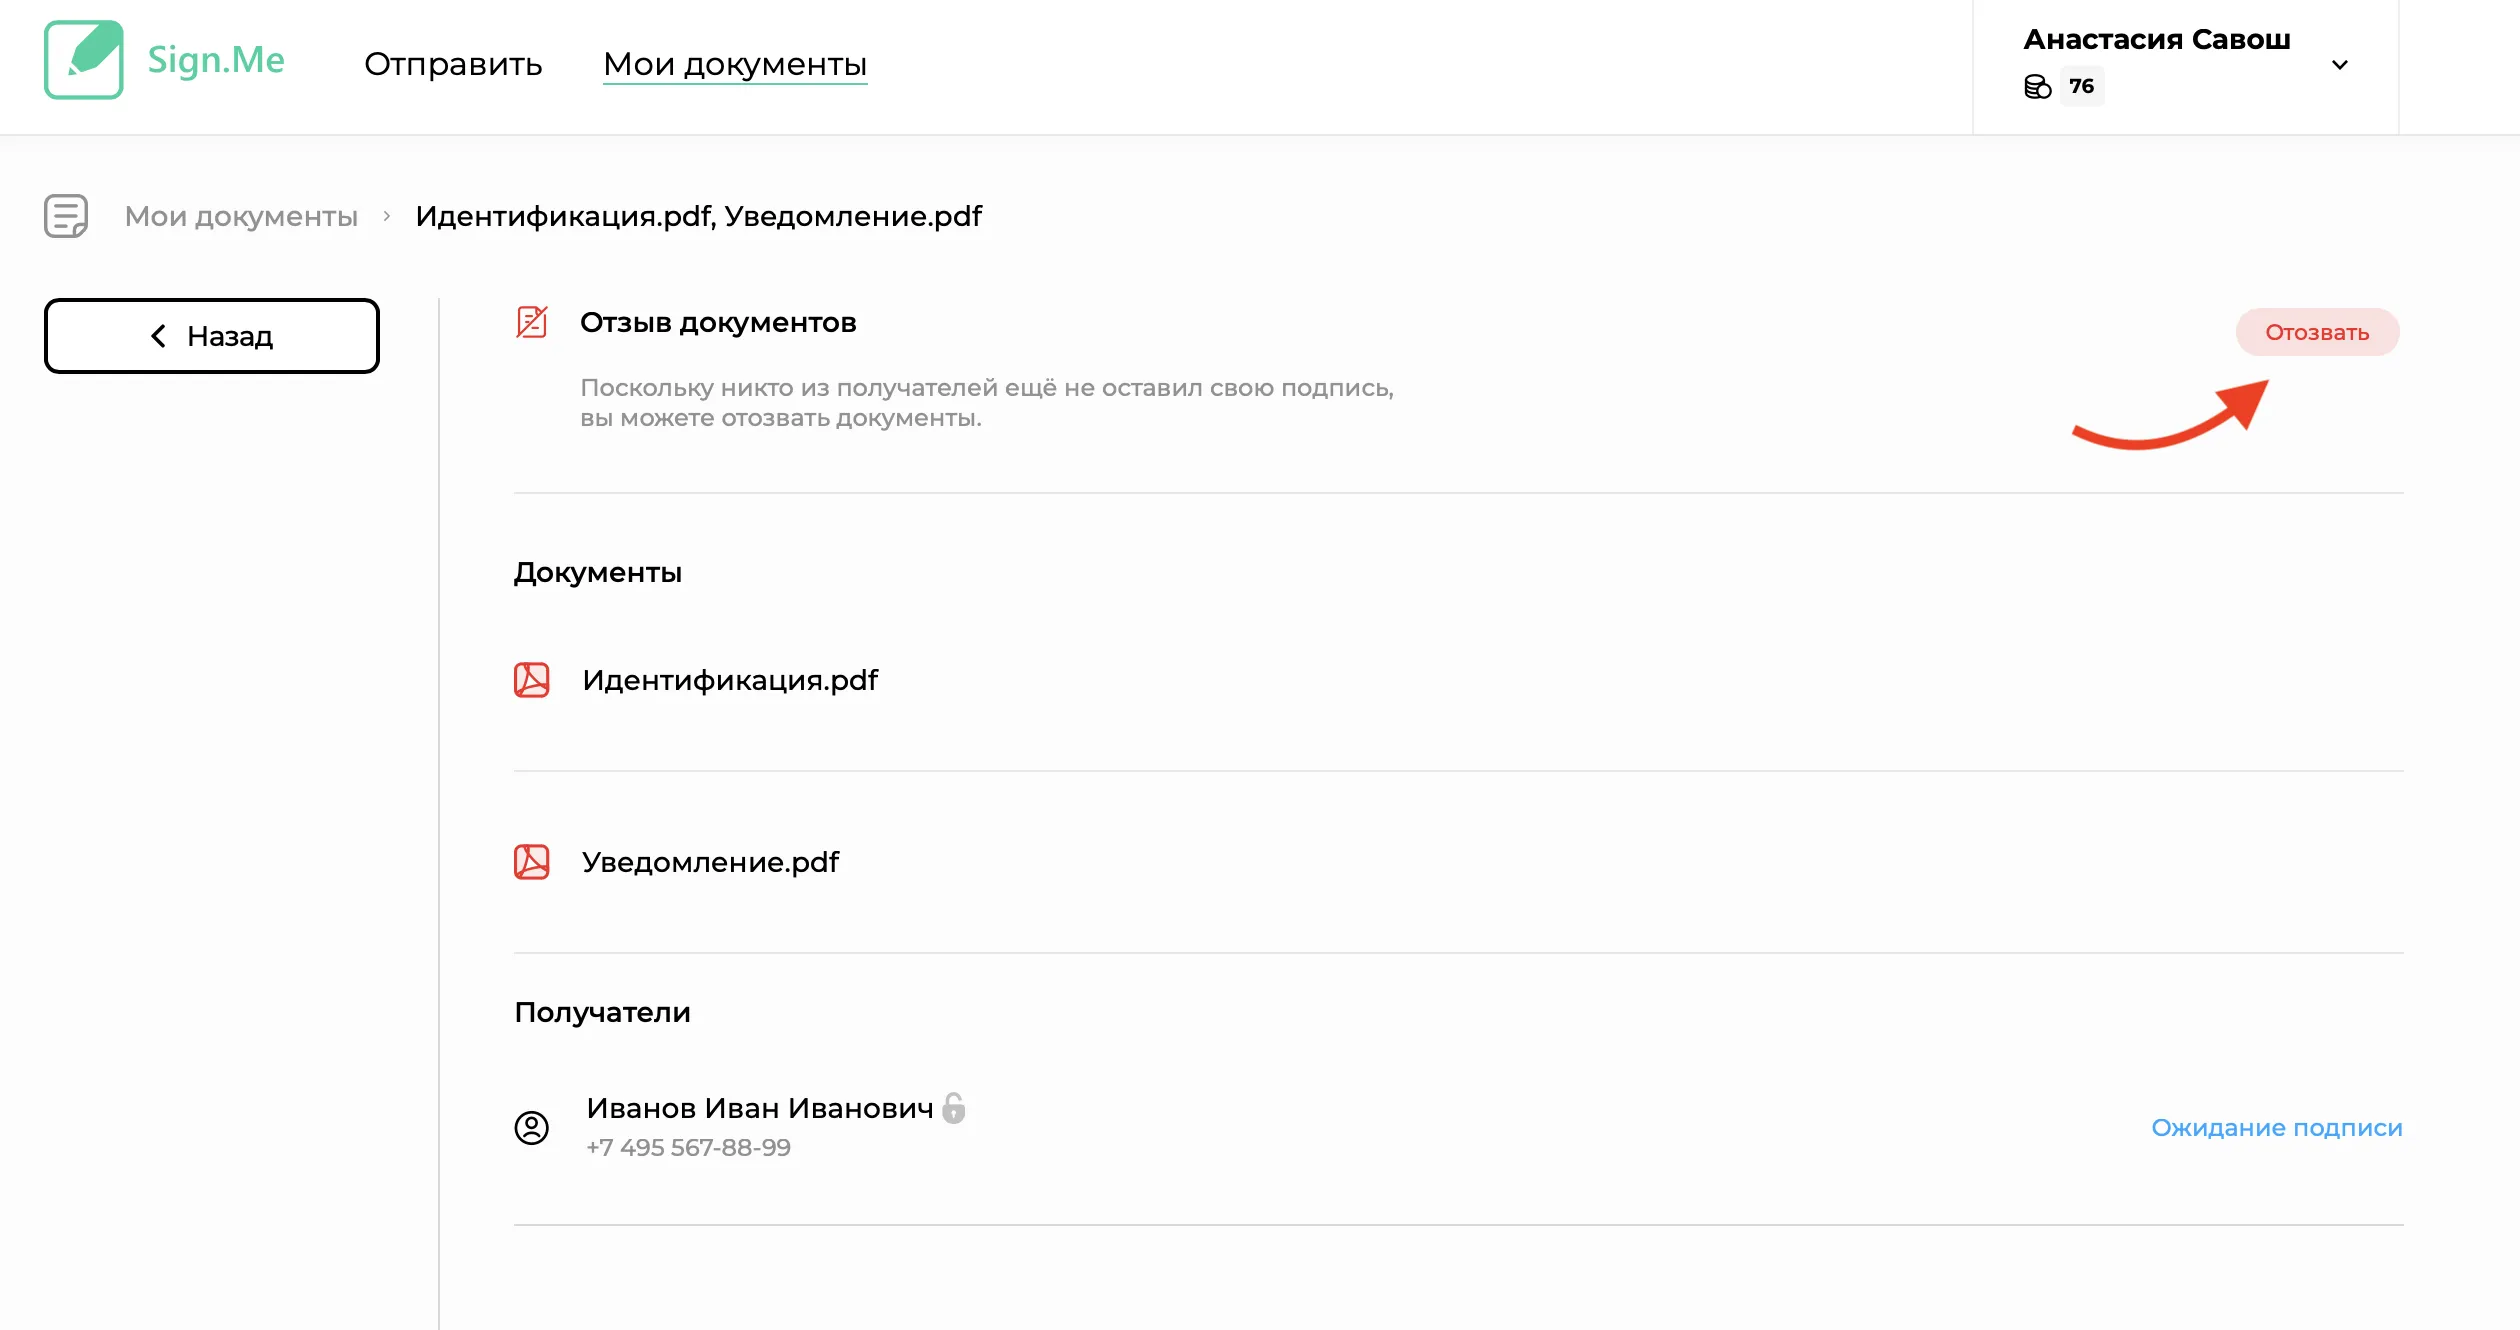Expand the Анастасия Савош account dropdown arrow
Image resolution: width=2520 pixels, height=1330 pixels.
point(2340,65)
